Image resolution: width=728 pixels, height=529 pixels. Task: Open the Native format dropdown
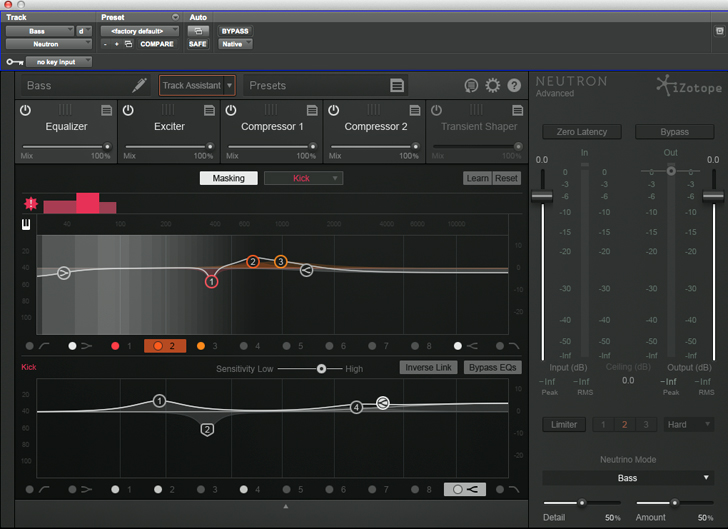[x=235, y=44]
